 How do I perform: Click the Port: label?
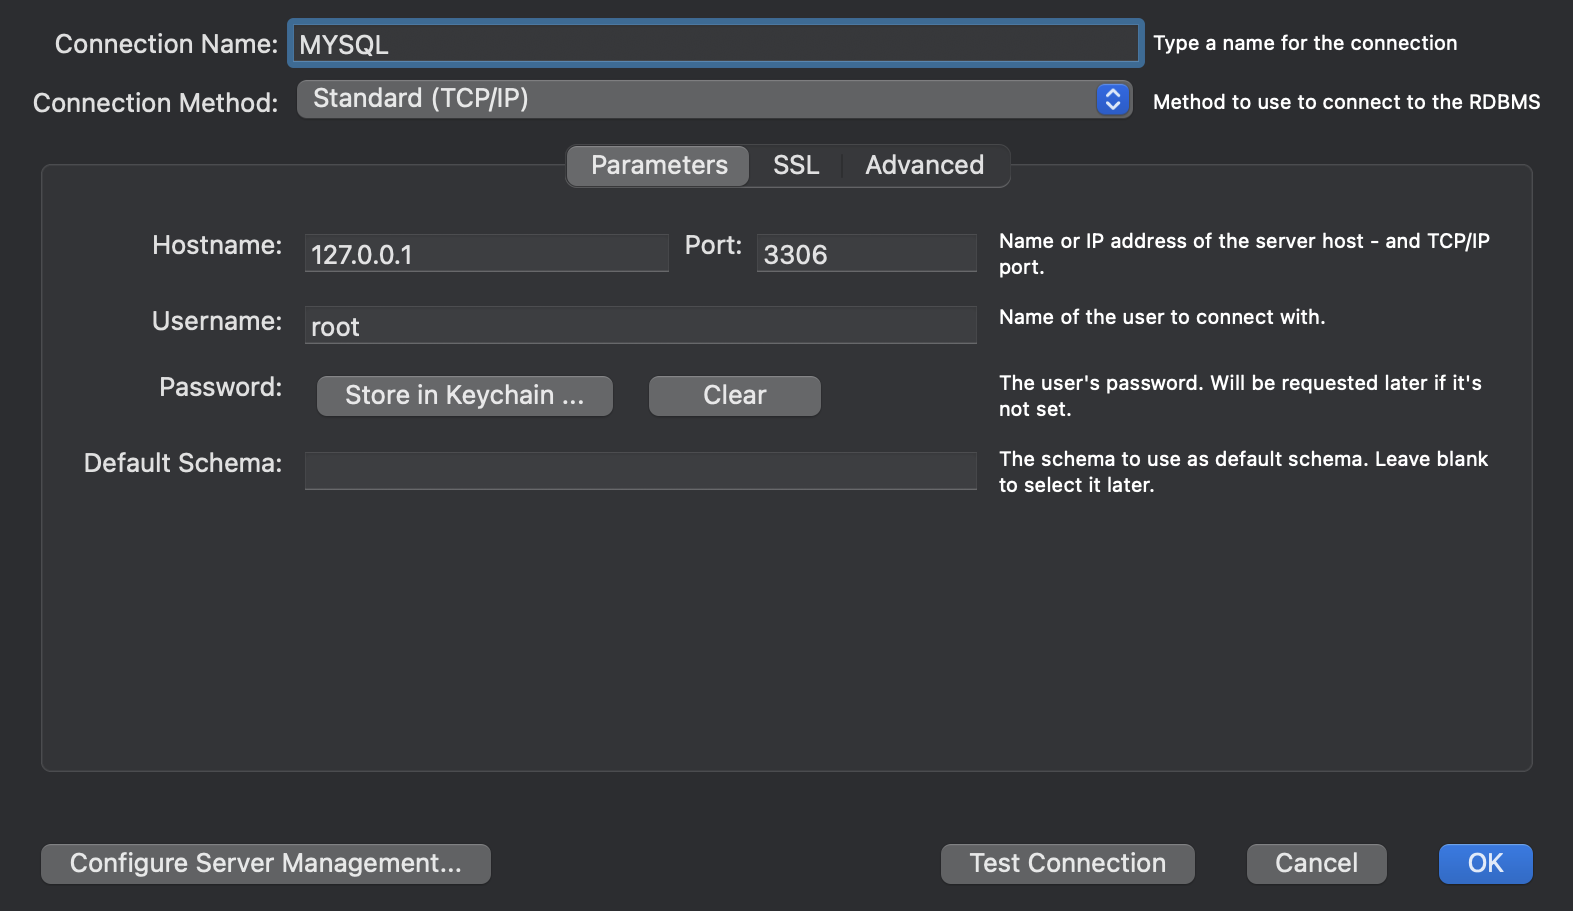(713, 245)
